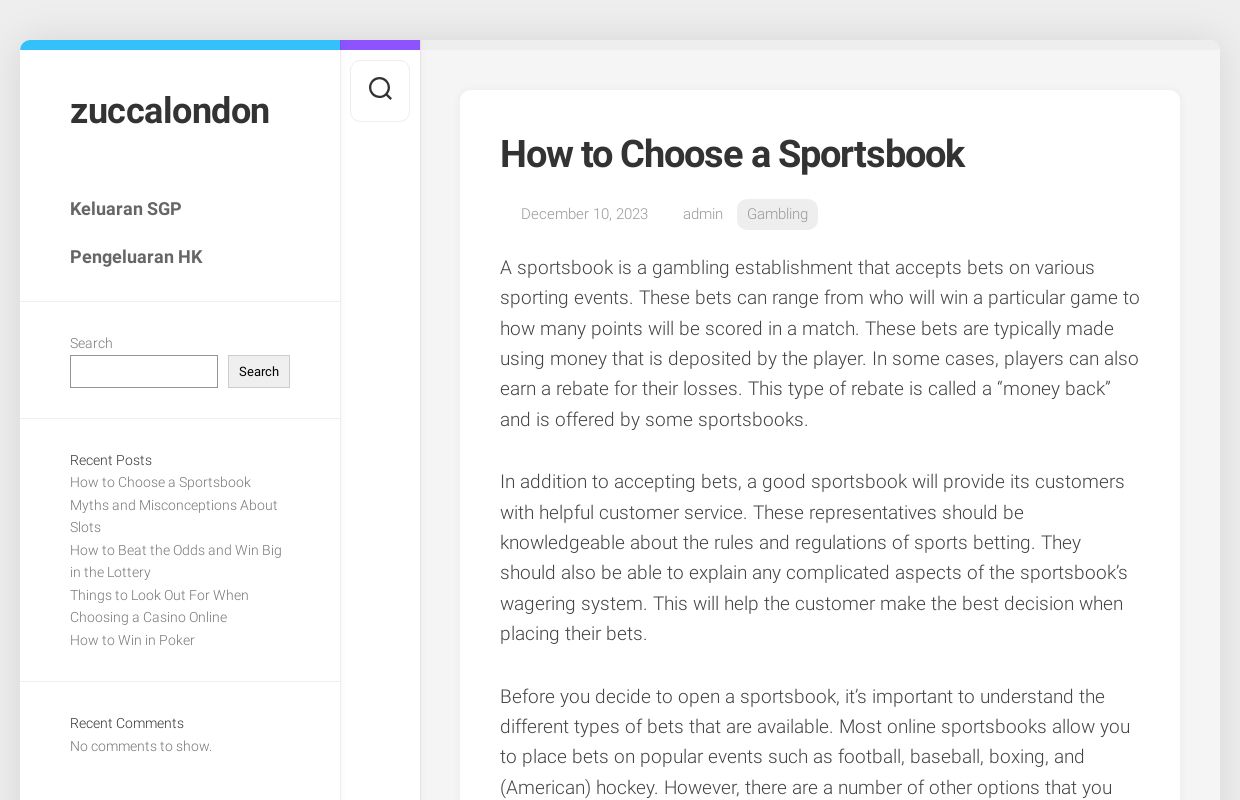Image resolution: width=1240 pixels, height=800 pixels.
Task: Click the Recent Comments widget heading
Action: (127, 723)
